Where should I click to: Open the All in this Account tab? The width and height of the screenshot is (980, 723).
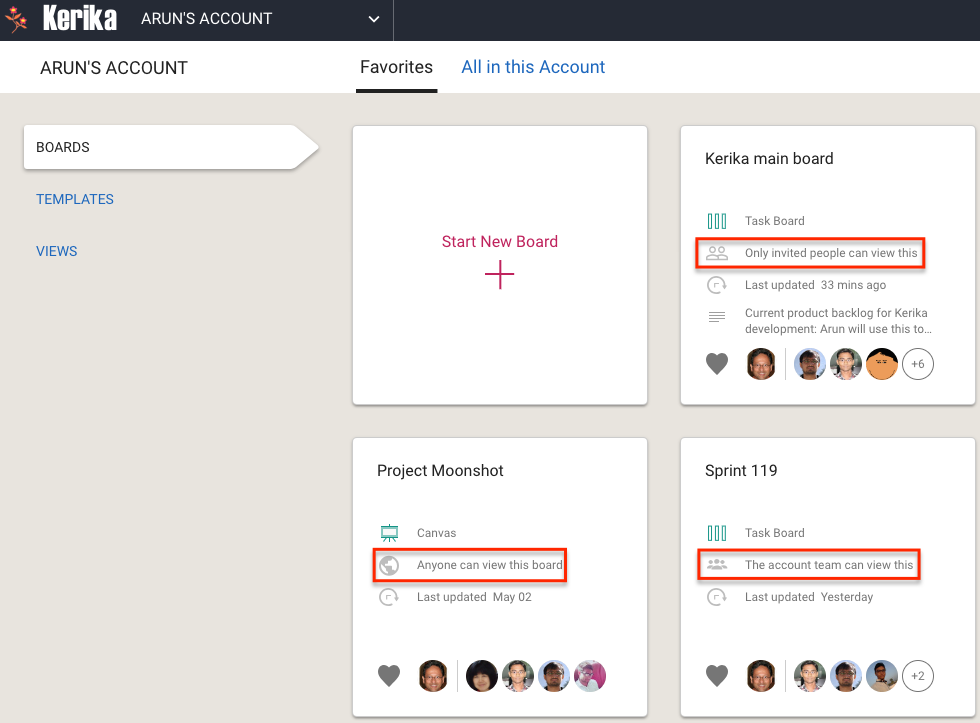point(533,67)
